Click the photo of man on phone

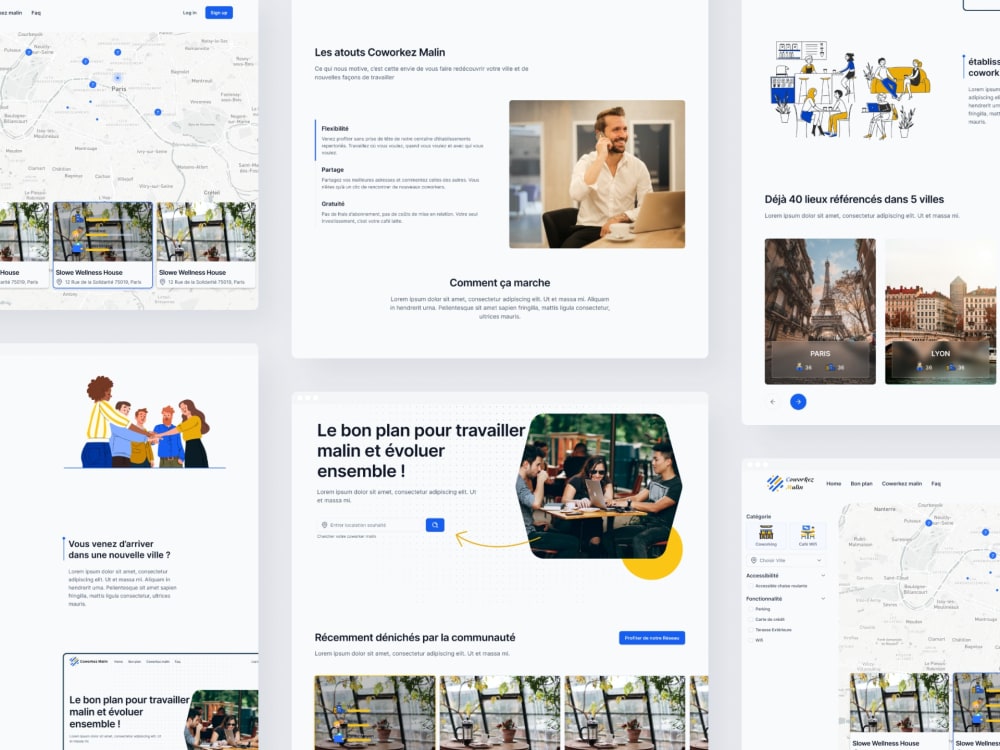(597, 174)
